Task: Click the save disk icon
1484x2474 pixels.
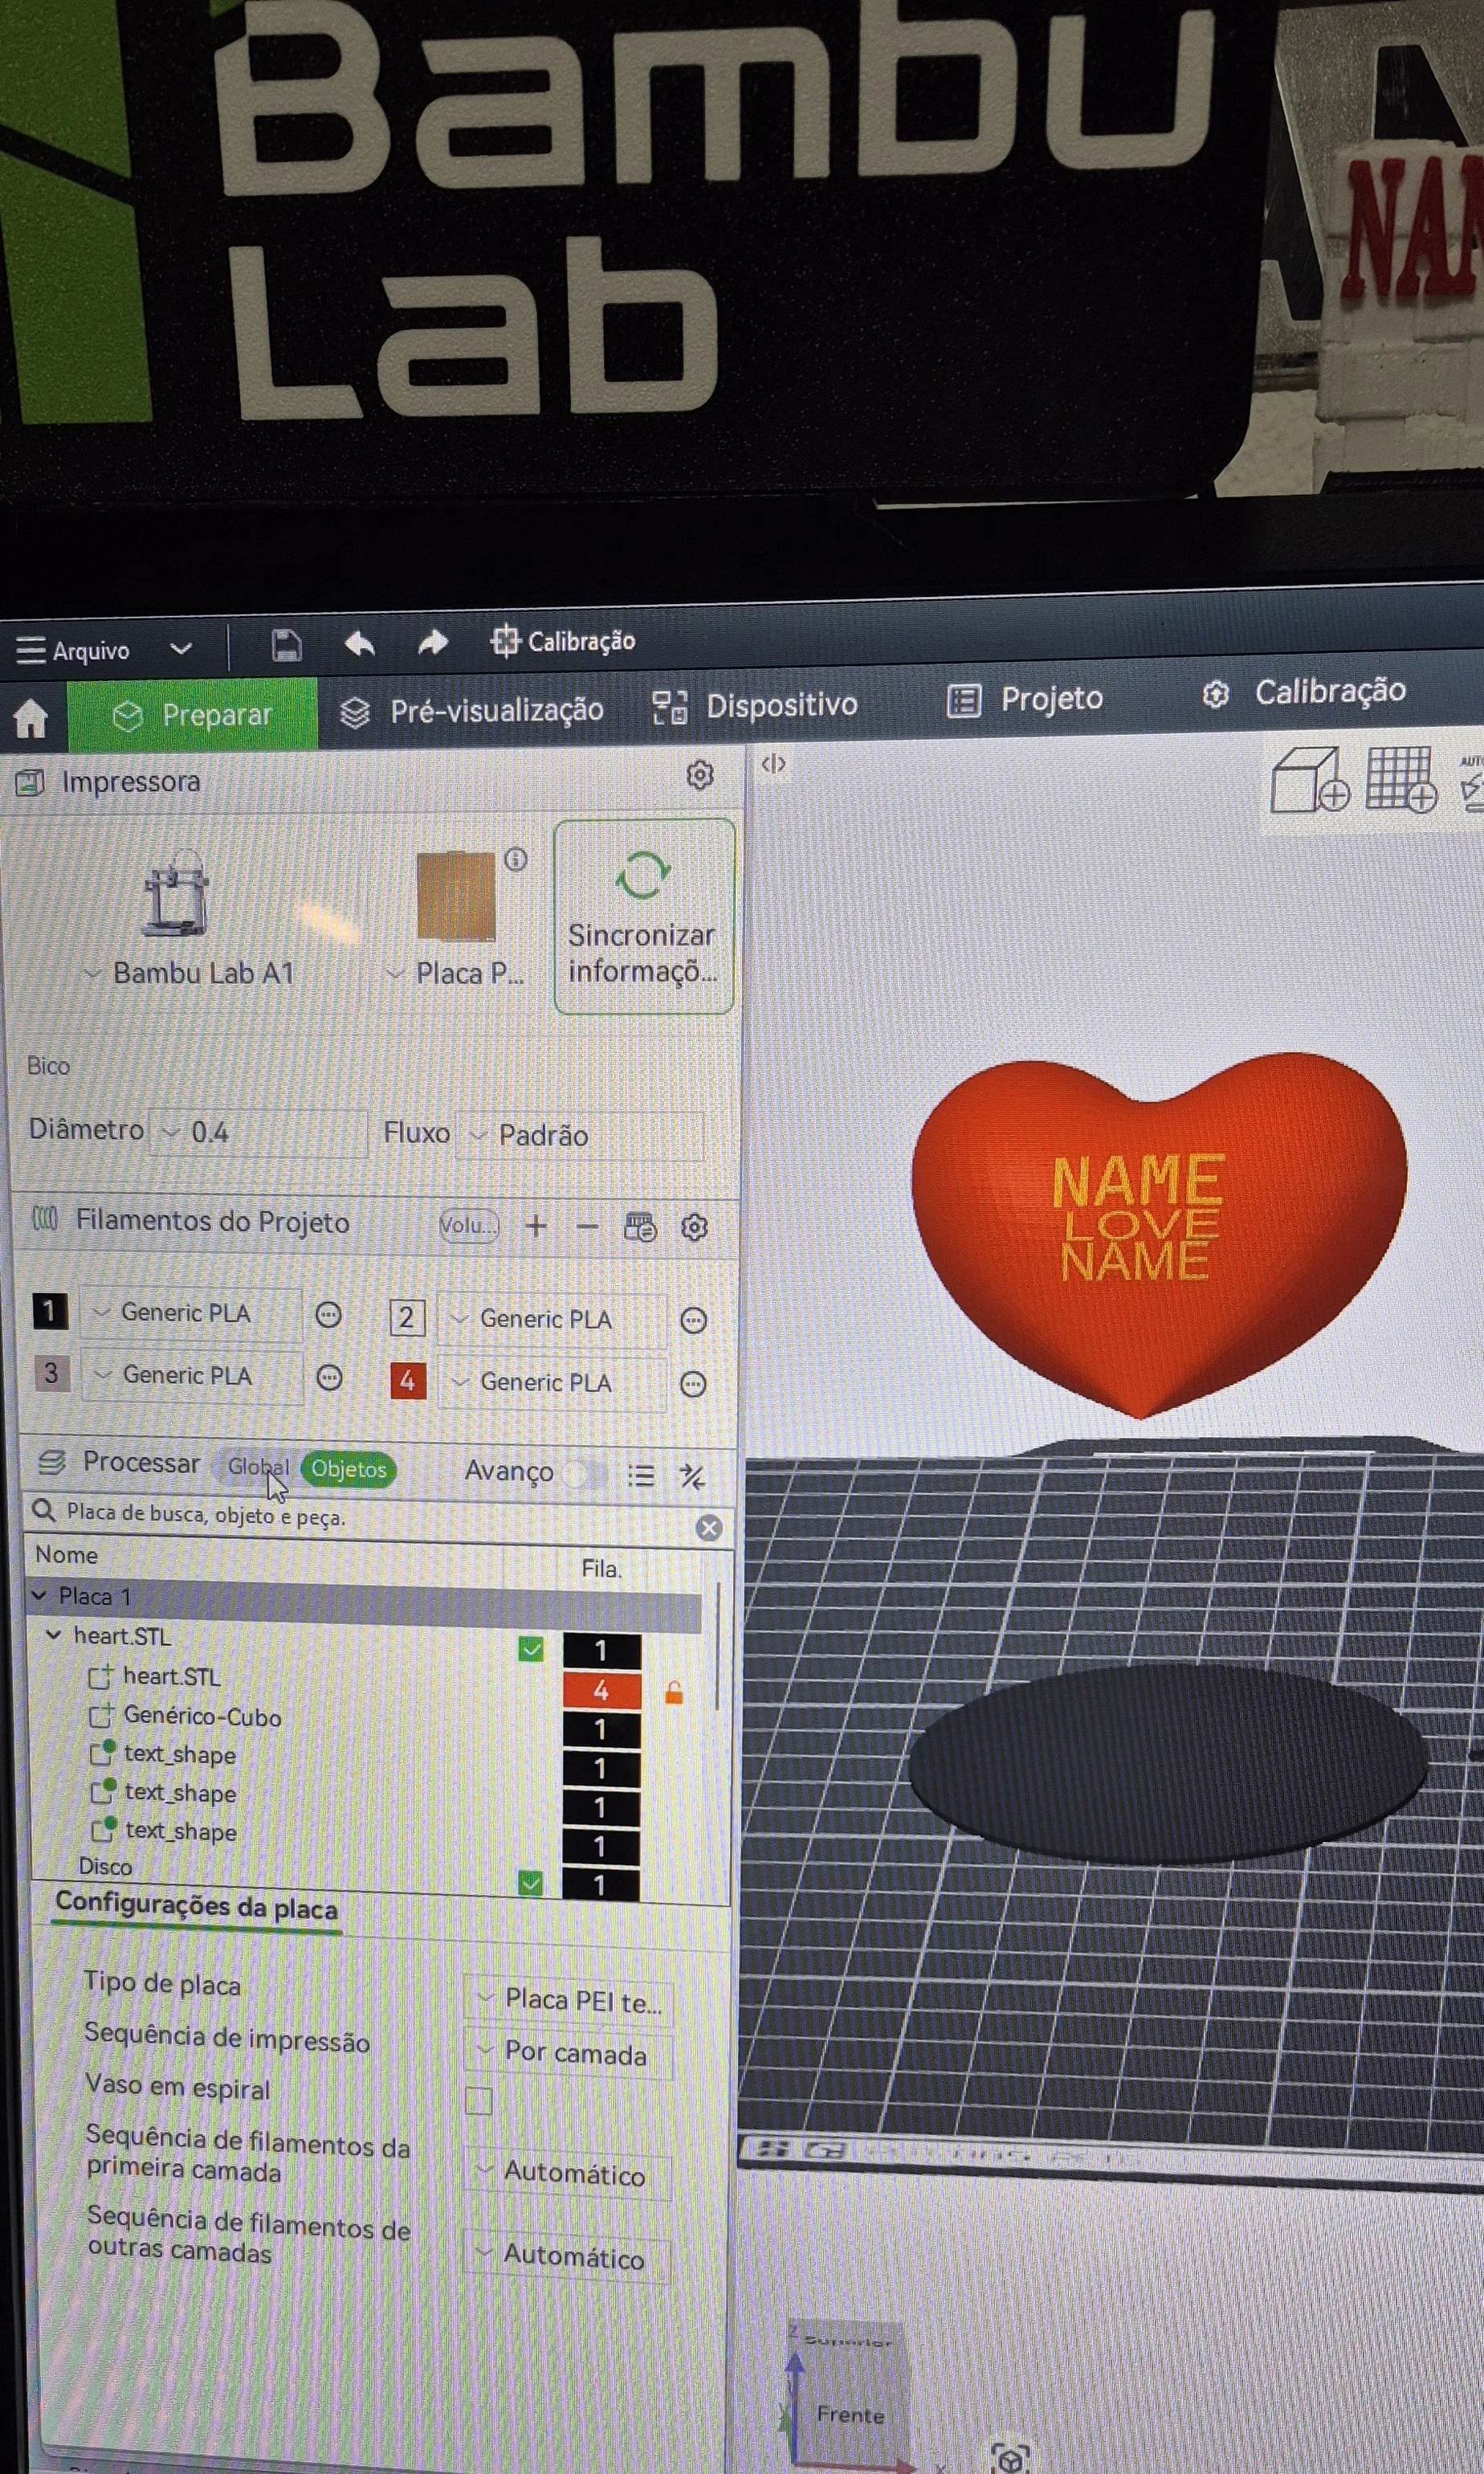Action: (x=286, y=645)
